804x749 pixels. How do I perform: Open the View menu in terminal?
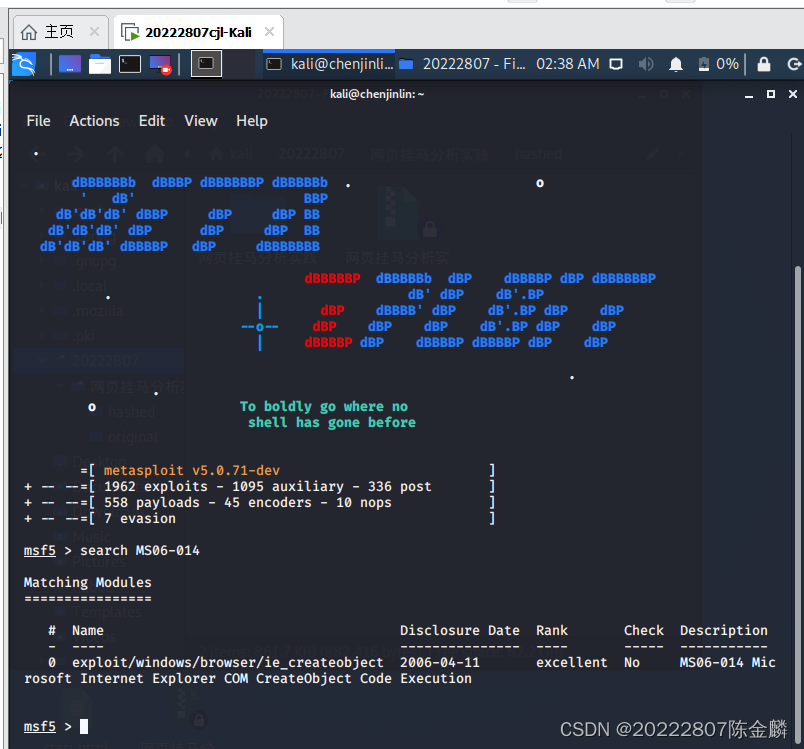(201, 121)
